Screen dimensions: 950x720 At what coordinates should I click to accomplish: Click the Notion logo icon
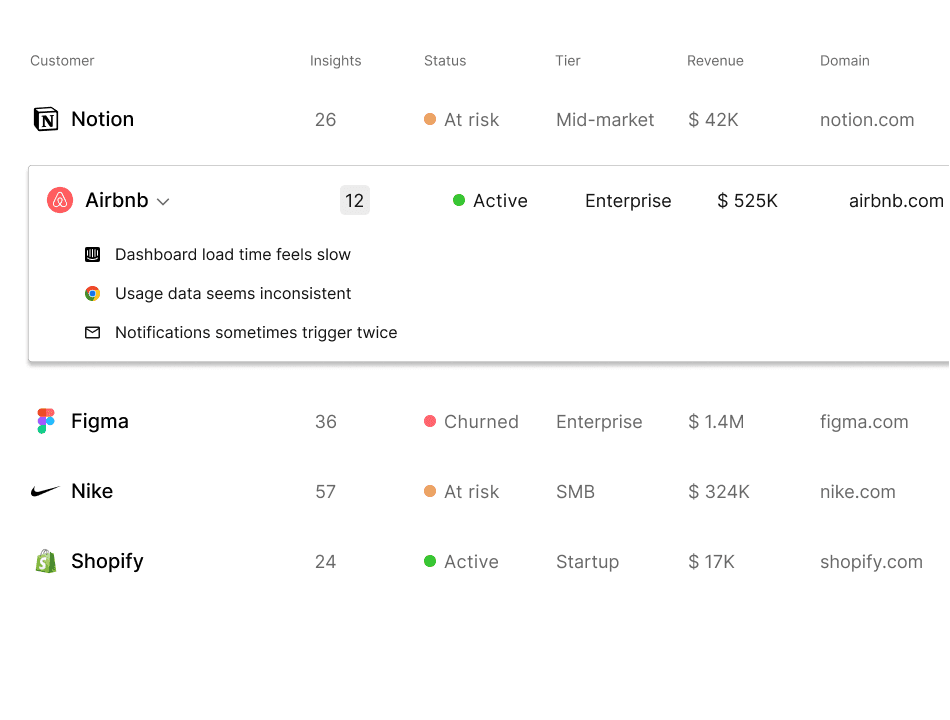pos(46,120)
